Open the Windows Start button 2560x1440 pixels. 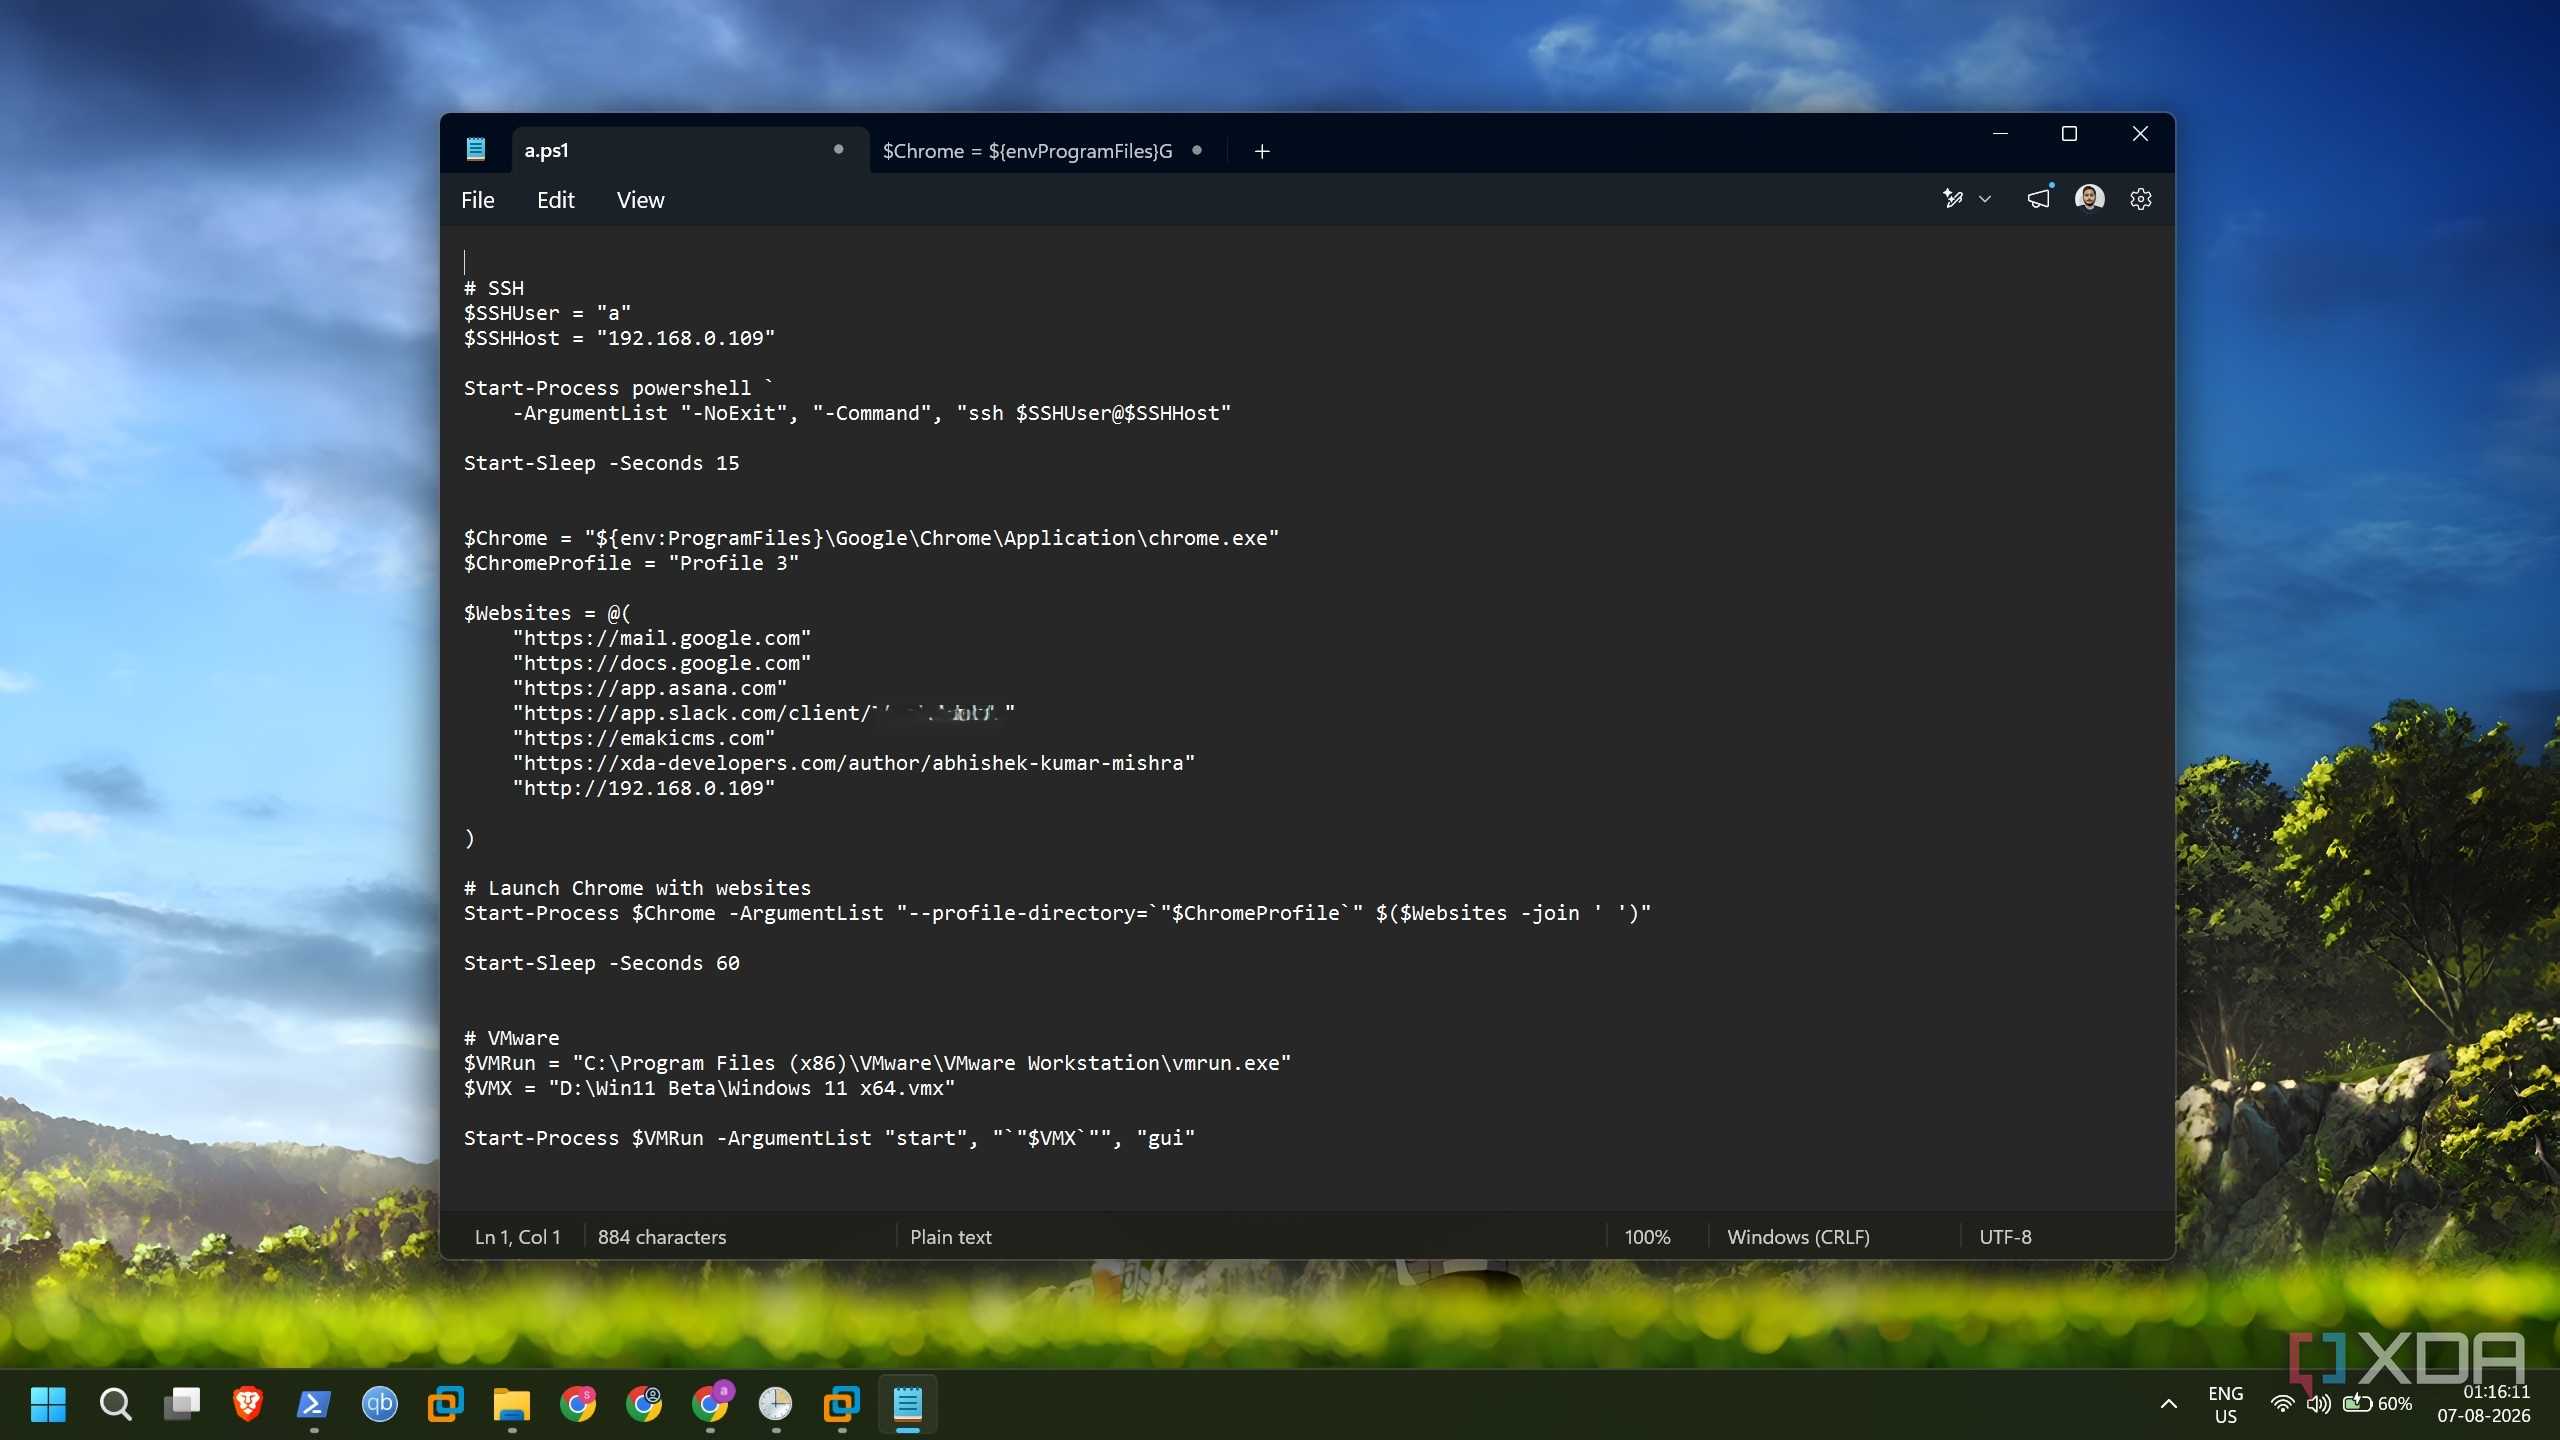(48, 1404)
